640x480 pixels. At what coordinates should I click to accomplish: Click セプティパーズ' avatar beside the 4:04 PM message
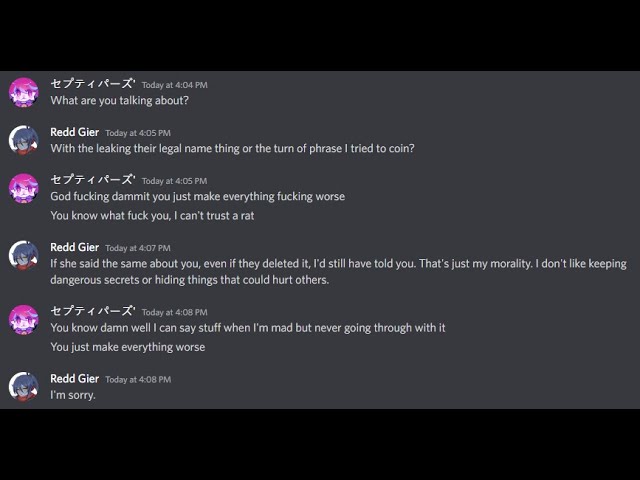tap(23, 92)
